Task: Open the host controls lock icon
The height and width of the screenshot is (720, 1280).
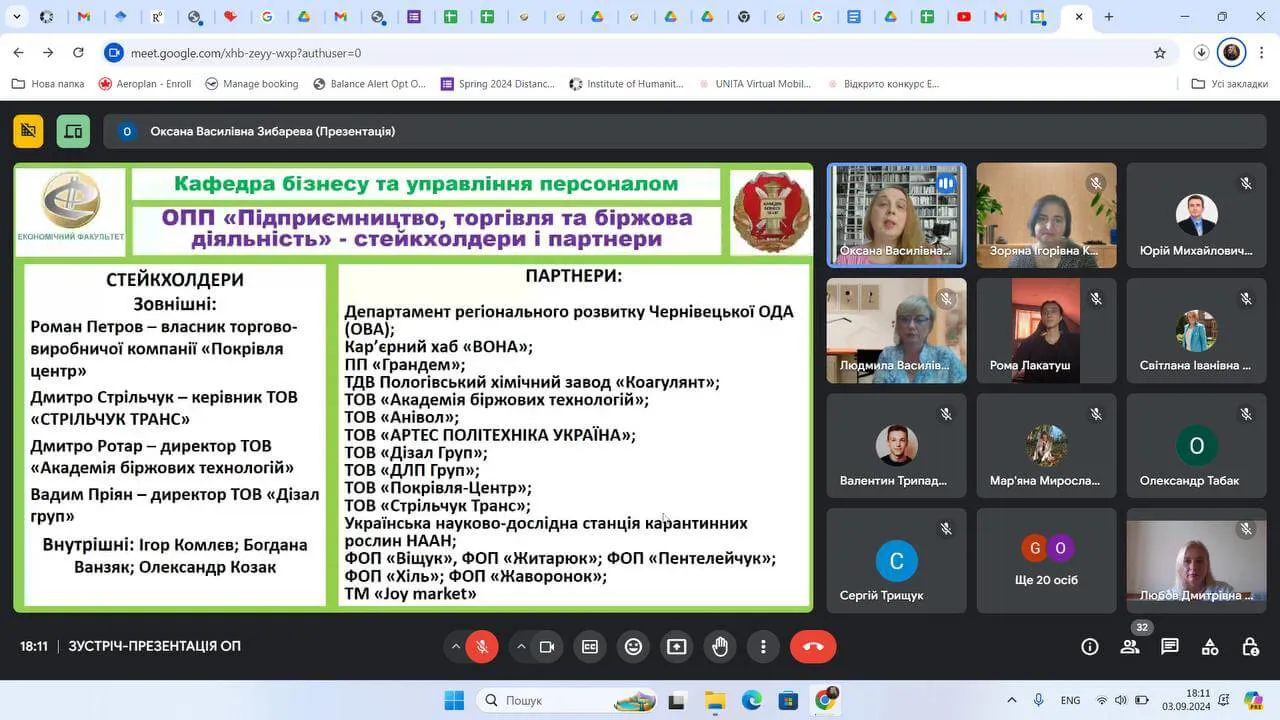Action: coord(1250,647)
